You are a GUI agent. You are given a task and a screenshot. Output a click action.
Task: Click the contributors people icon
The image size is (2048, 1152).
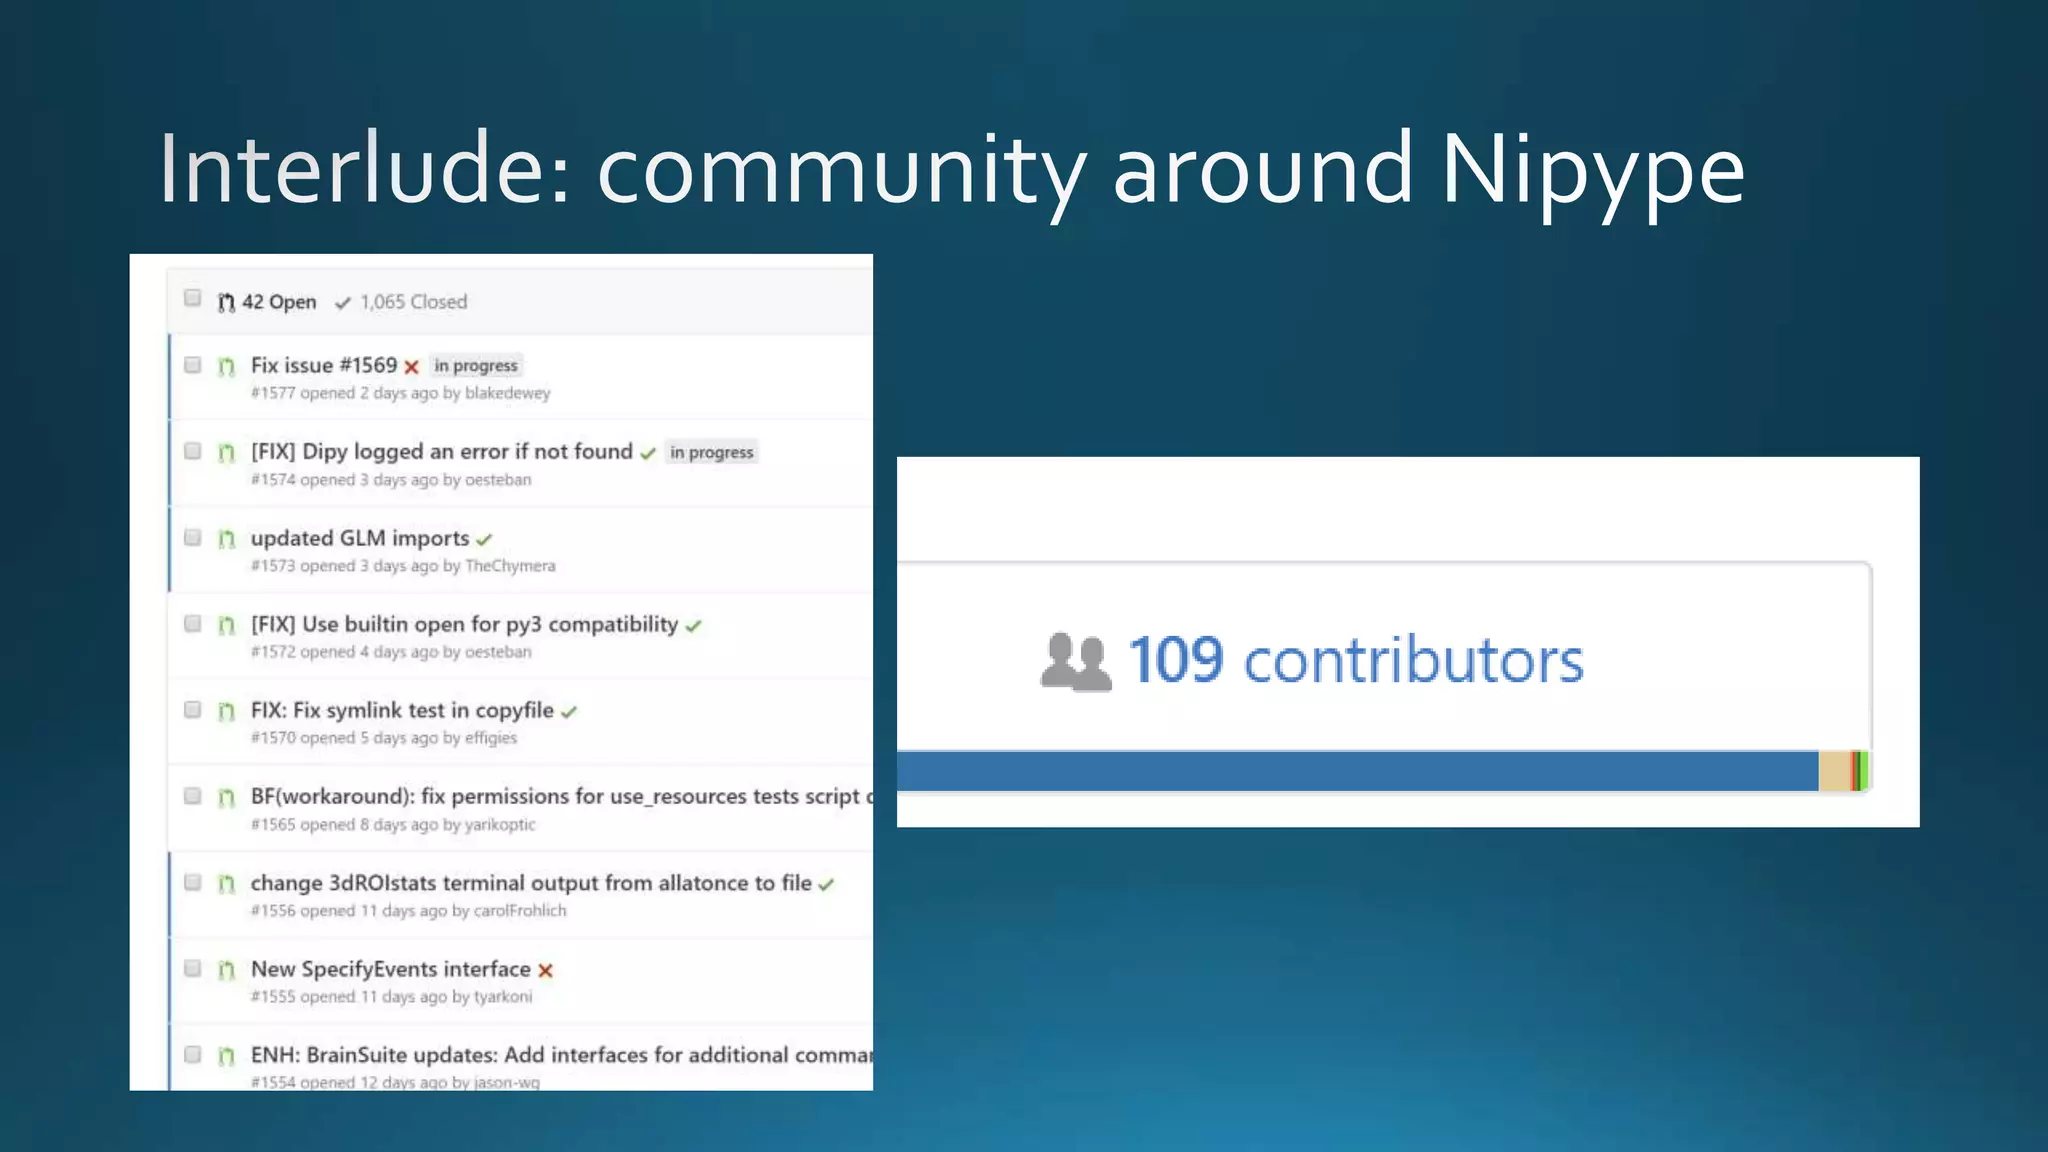click(x=1075, y=662)
